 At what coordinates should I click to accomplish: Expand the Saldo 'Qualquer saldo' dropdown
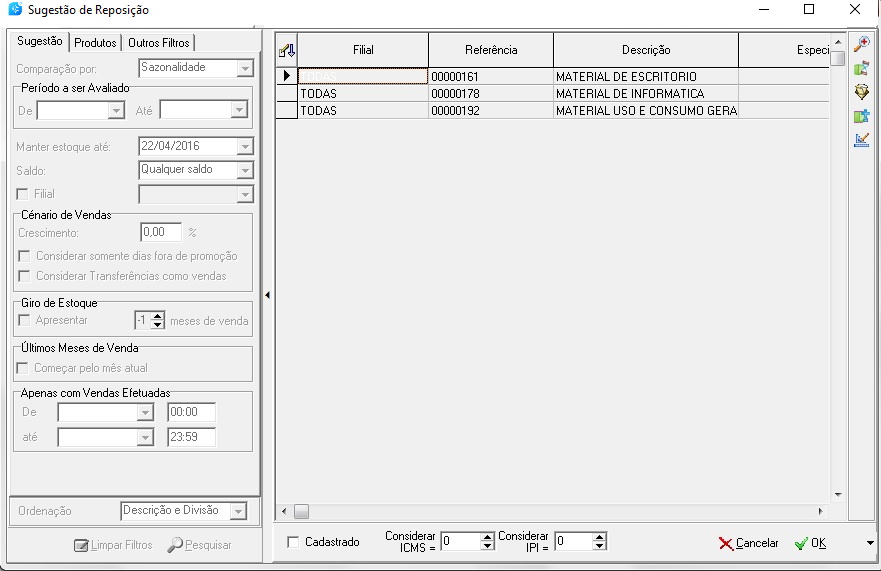(x=245, y=170)
